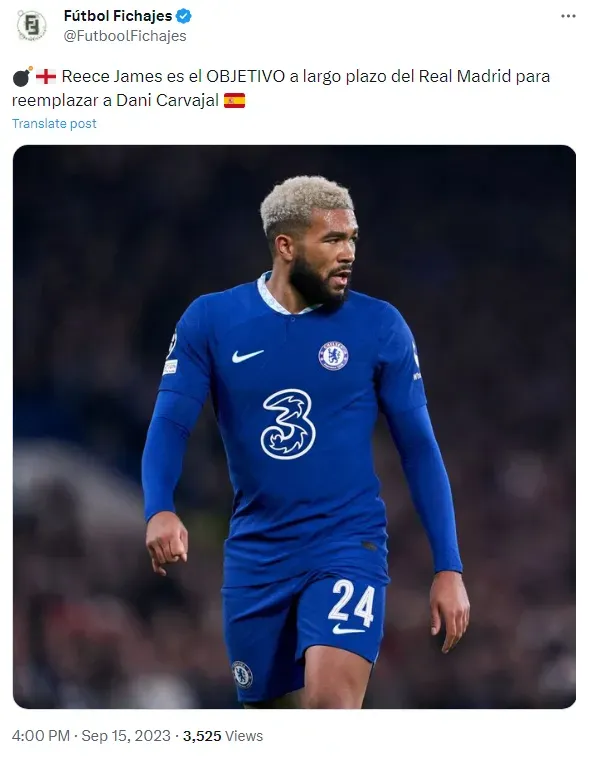Click the England flag emoji

[46, 76]
